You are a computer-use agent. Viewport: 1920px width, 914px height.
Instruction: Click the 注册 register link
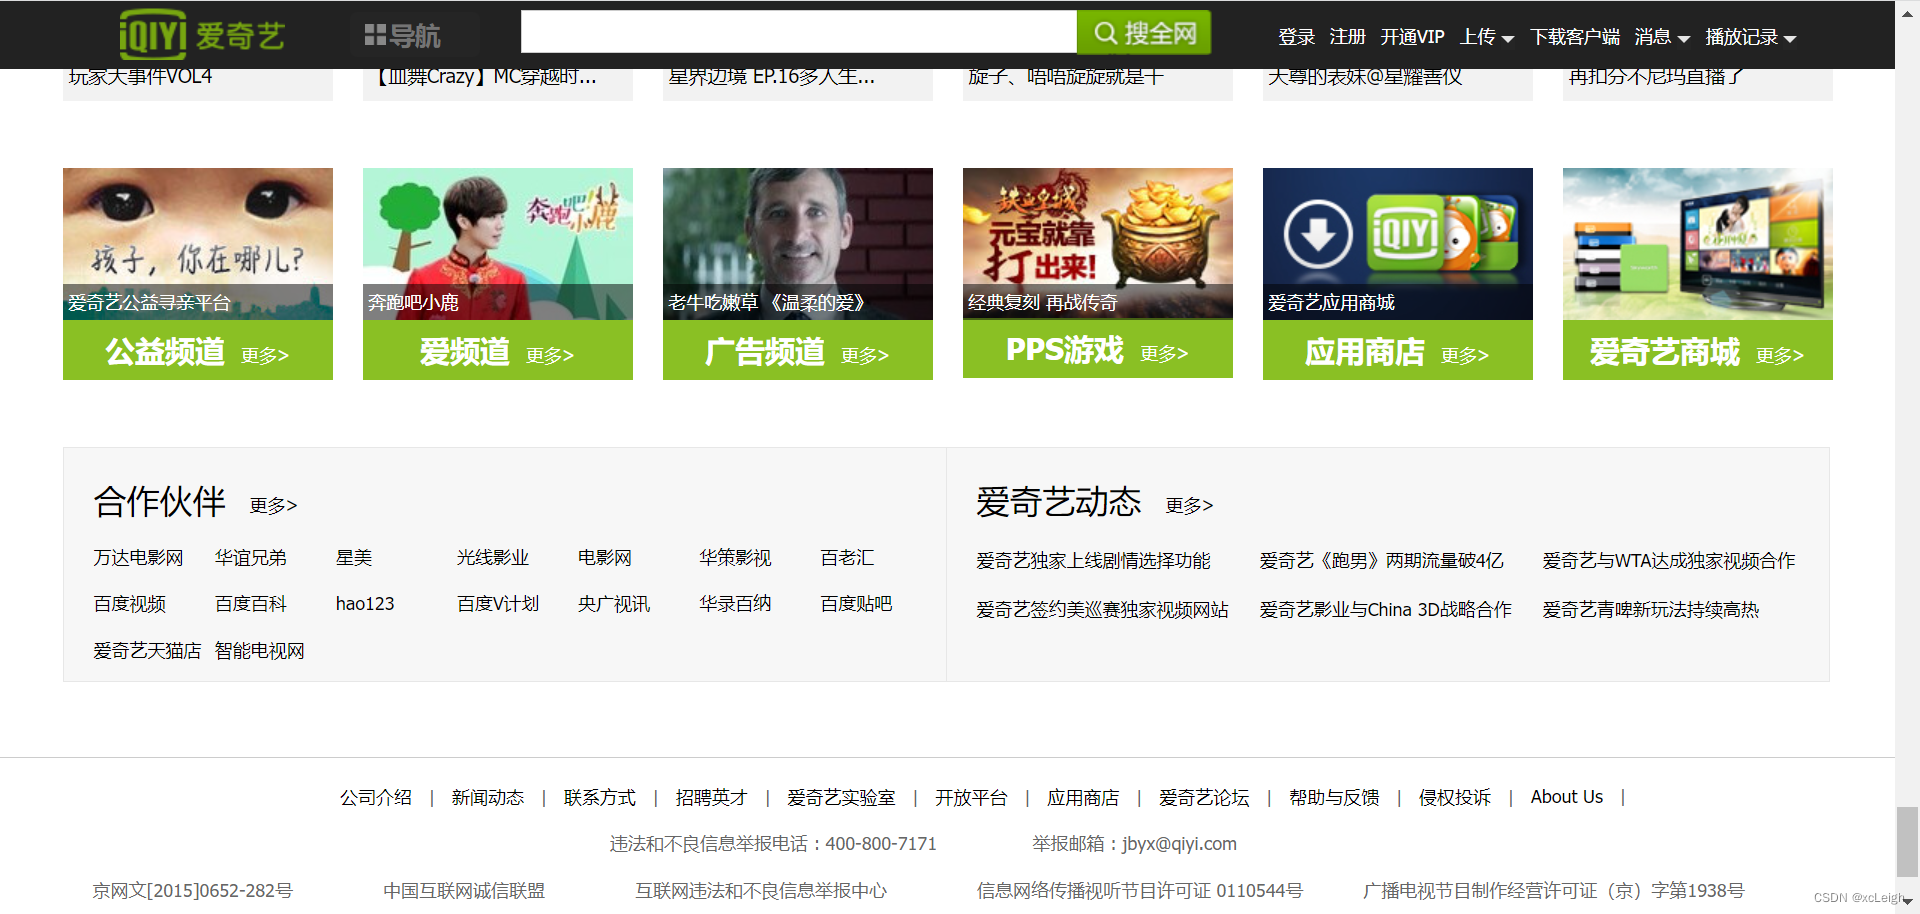point(1347,37)
